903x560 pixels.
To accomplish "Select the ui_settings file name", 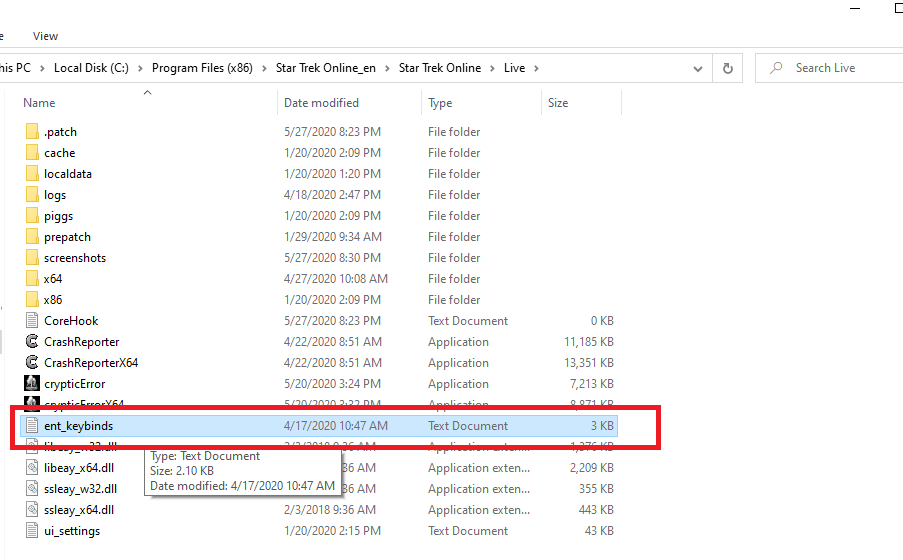I will [72, 531].
